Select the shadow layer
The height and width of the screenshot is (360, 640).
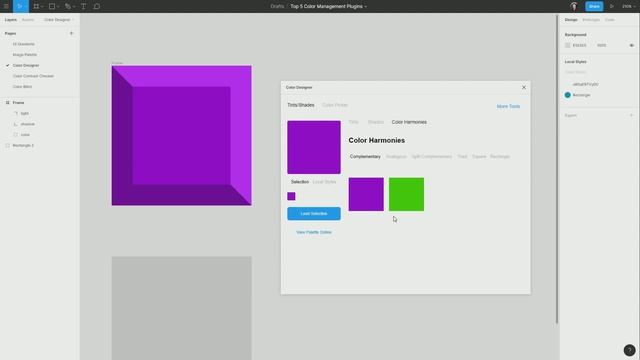click(x=28, y=124)
